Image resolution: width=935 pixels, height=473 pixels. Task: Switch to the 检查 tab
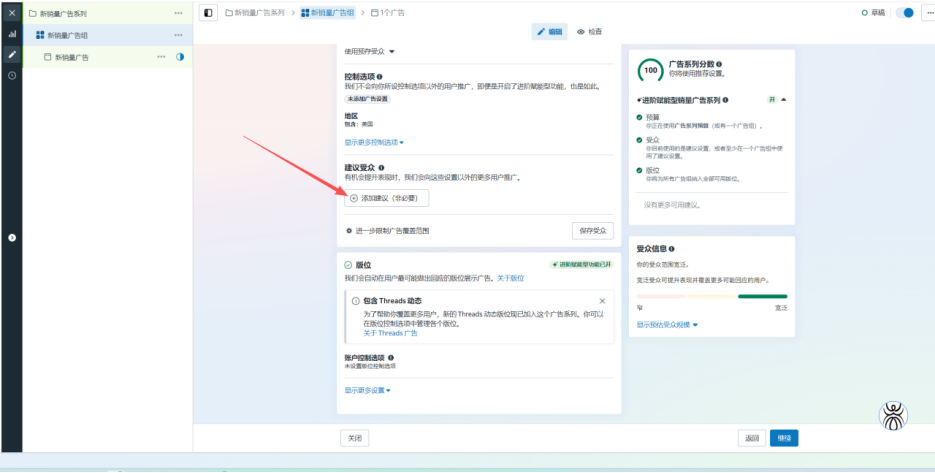590,32
